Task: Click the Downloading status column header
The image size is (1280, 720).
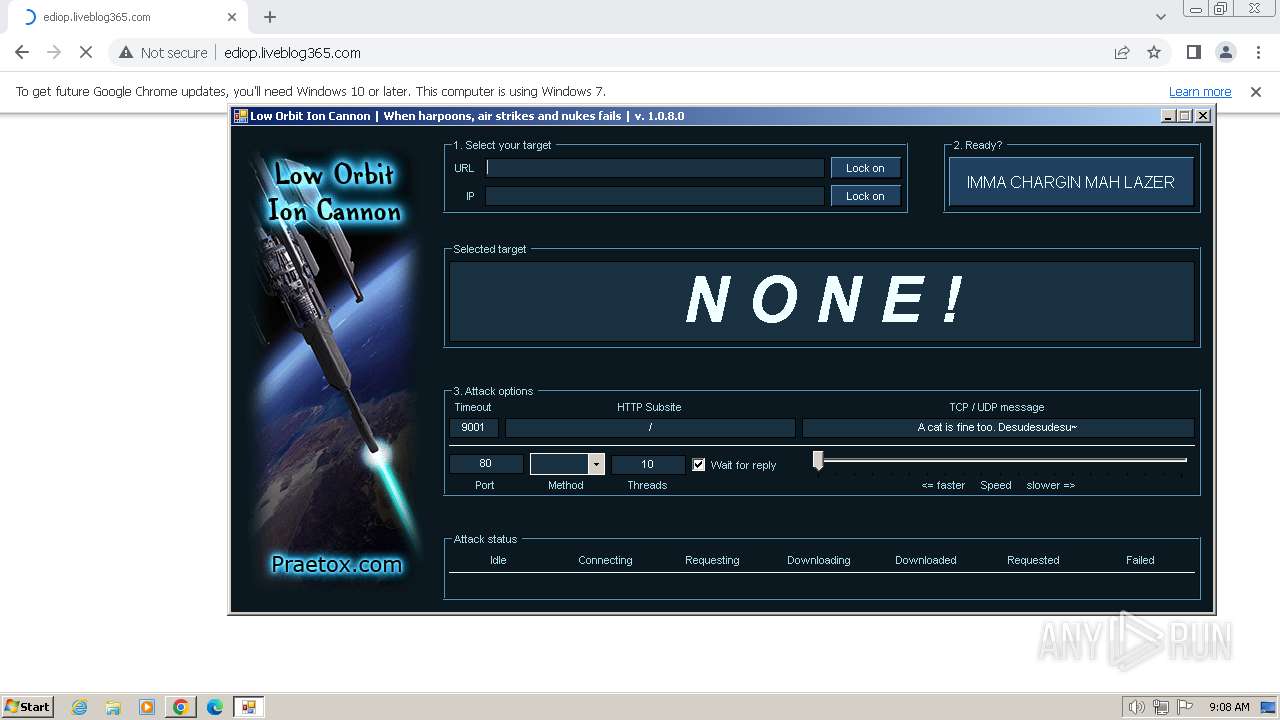Action: point(819,560)
